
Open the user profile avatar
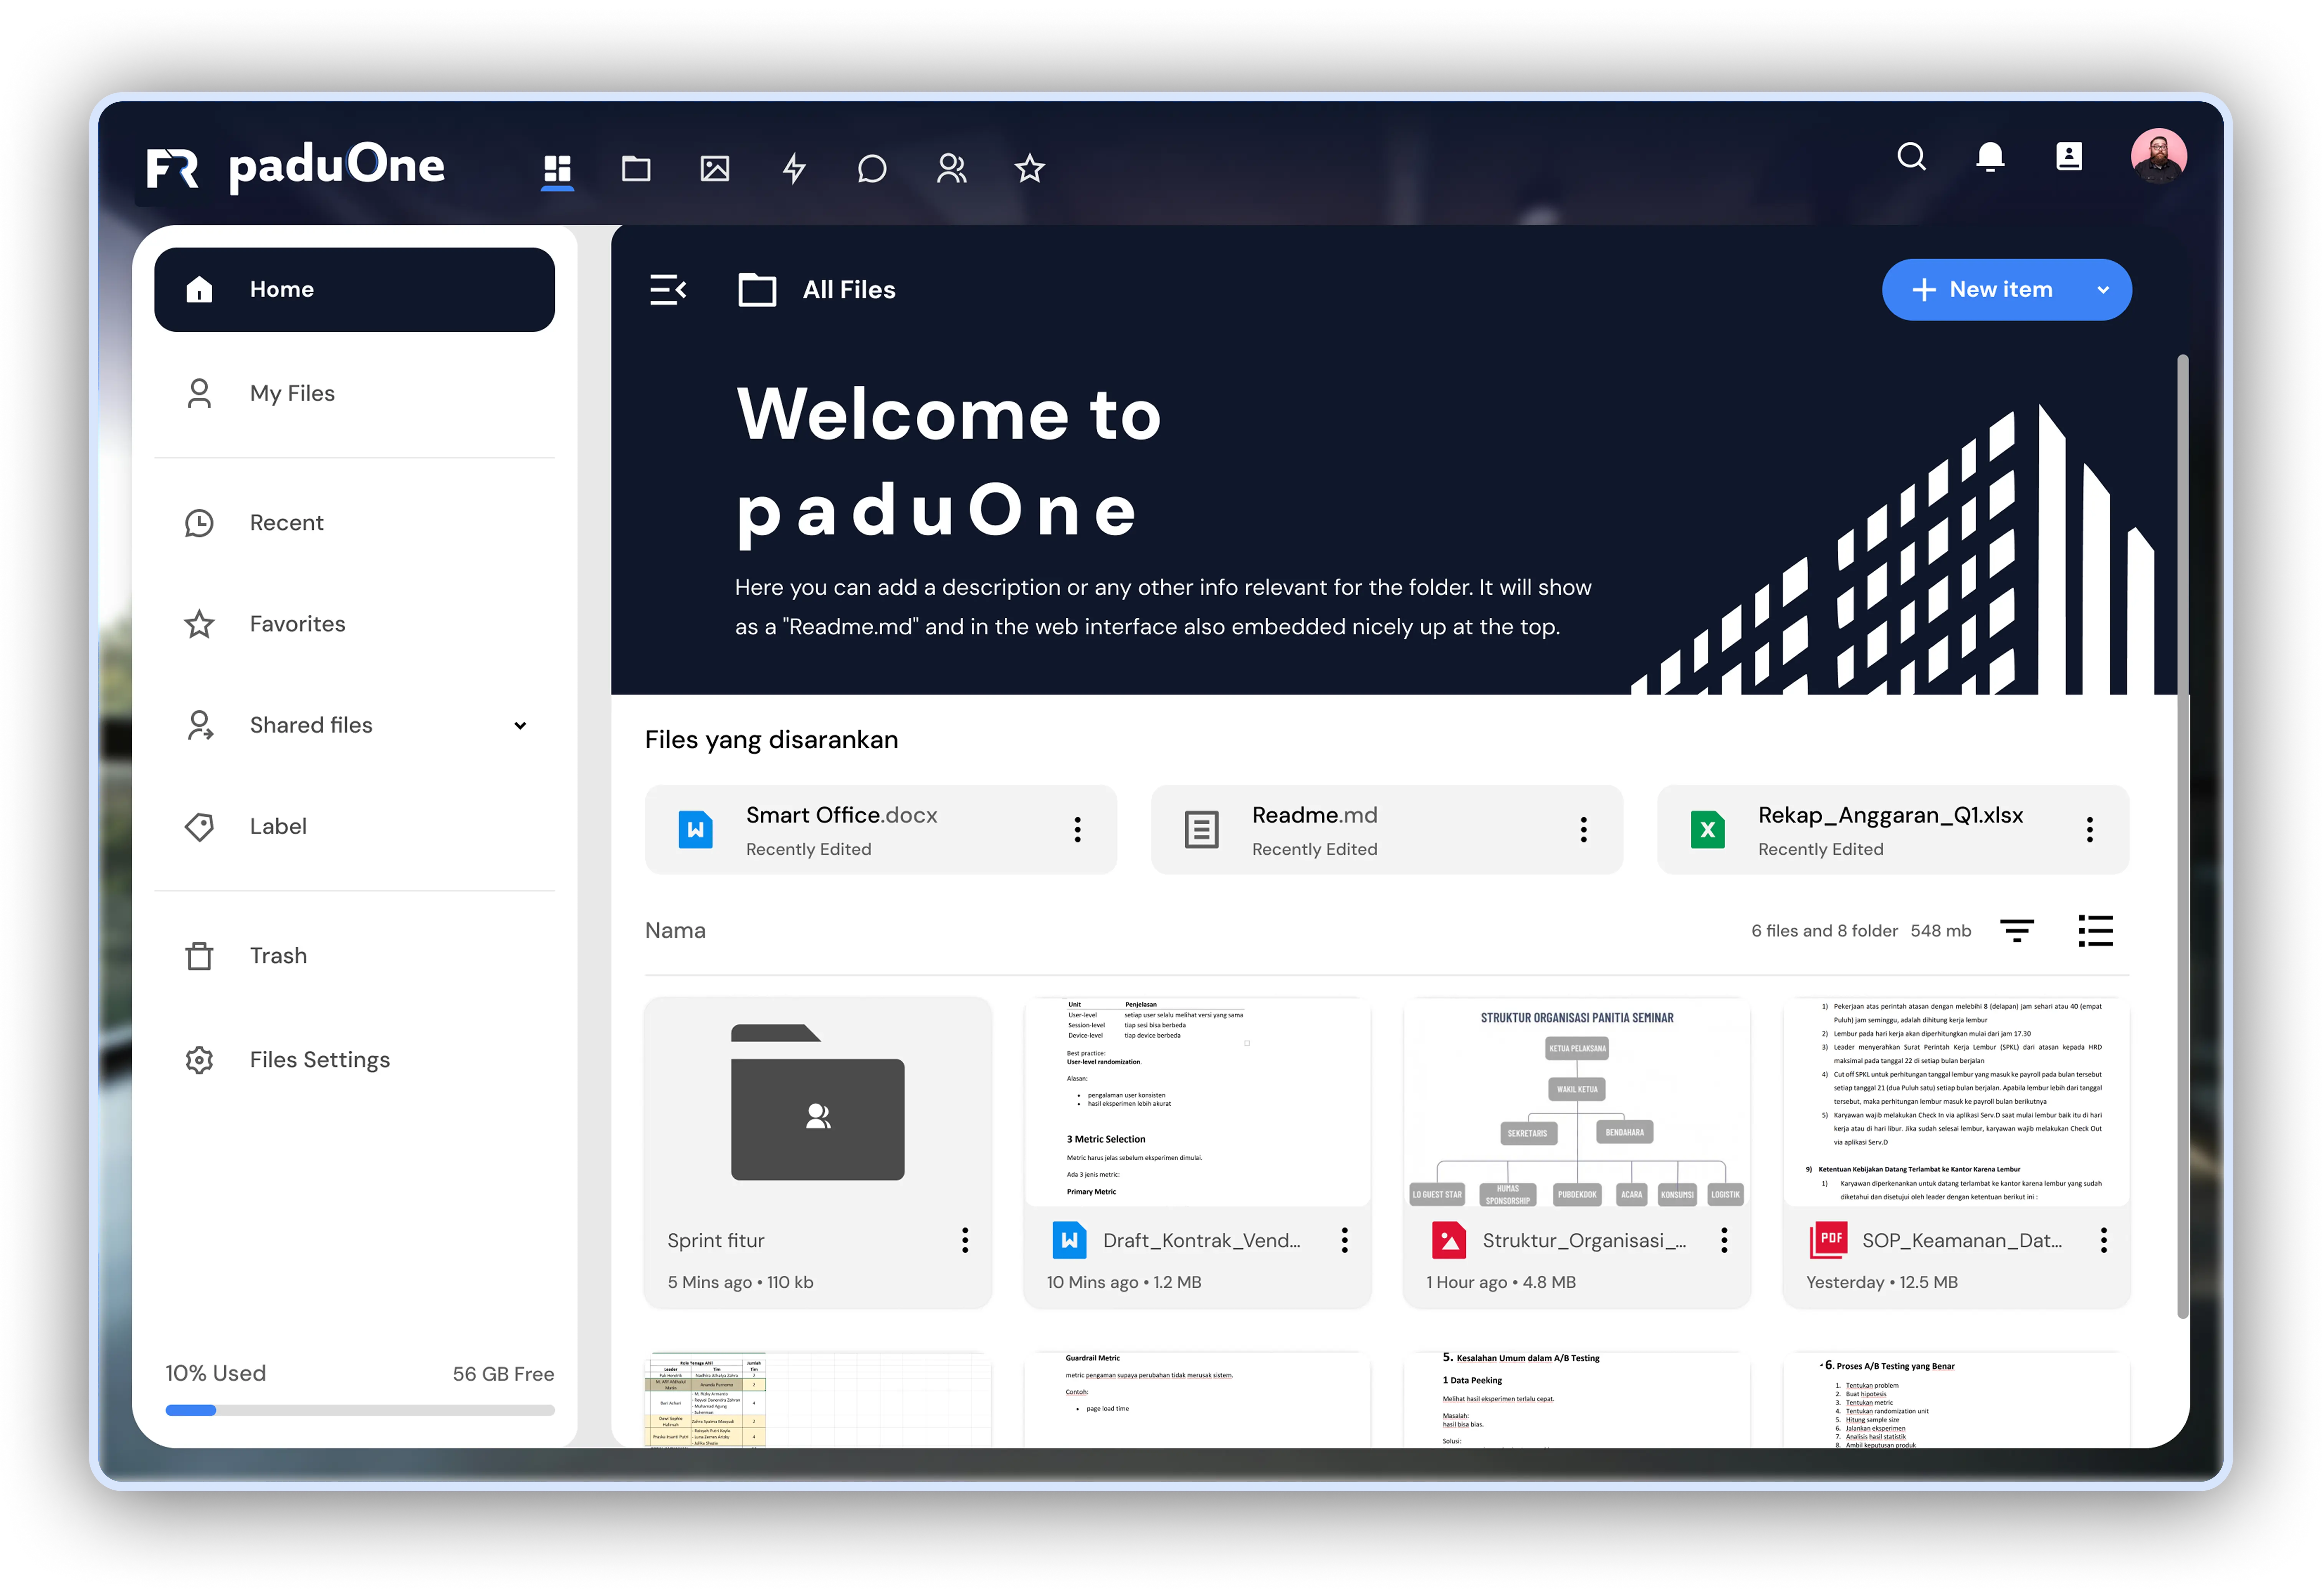2158,156
